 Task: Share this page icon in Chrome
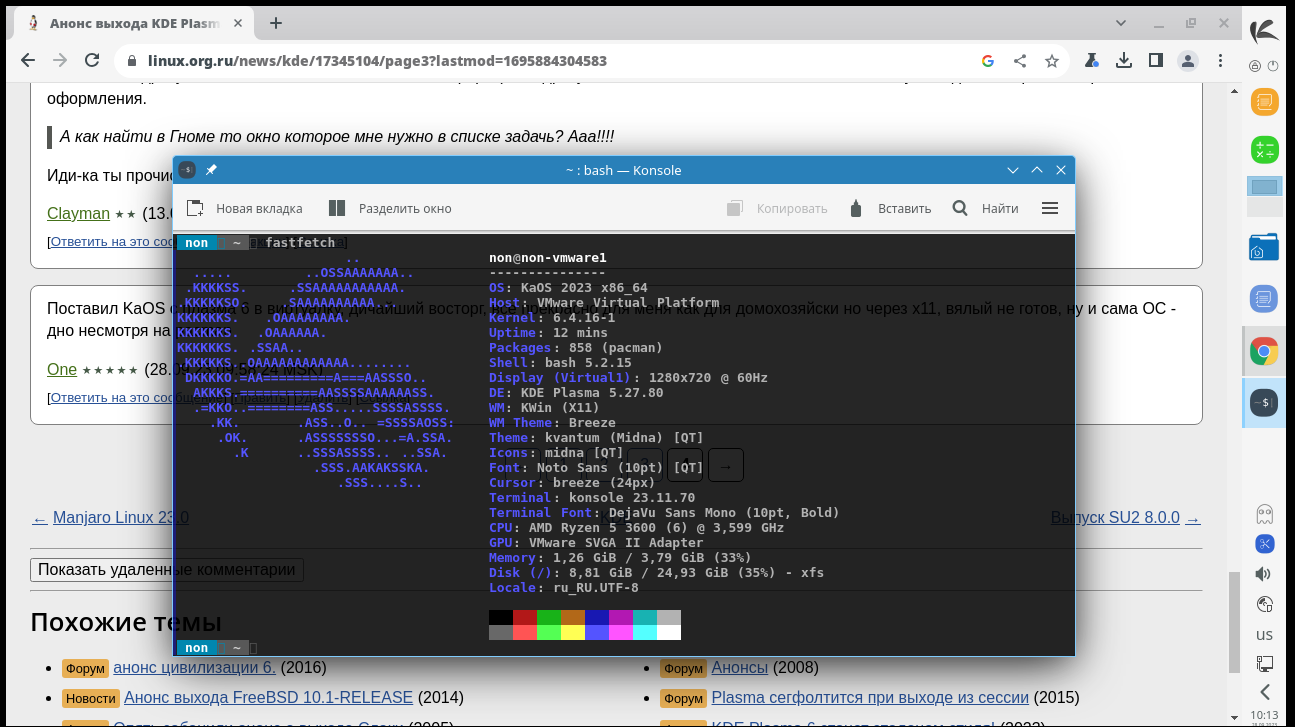click(1020, 60)
